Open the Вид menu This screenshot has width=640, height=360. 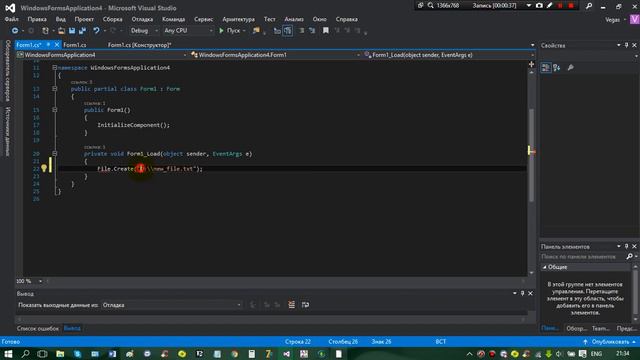pos(60,19)
